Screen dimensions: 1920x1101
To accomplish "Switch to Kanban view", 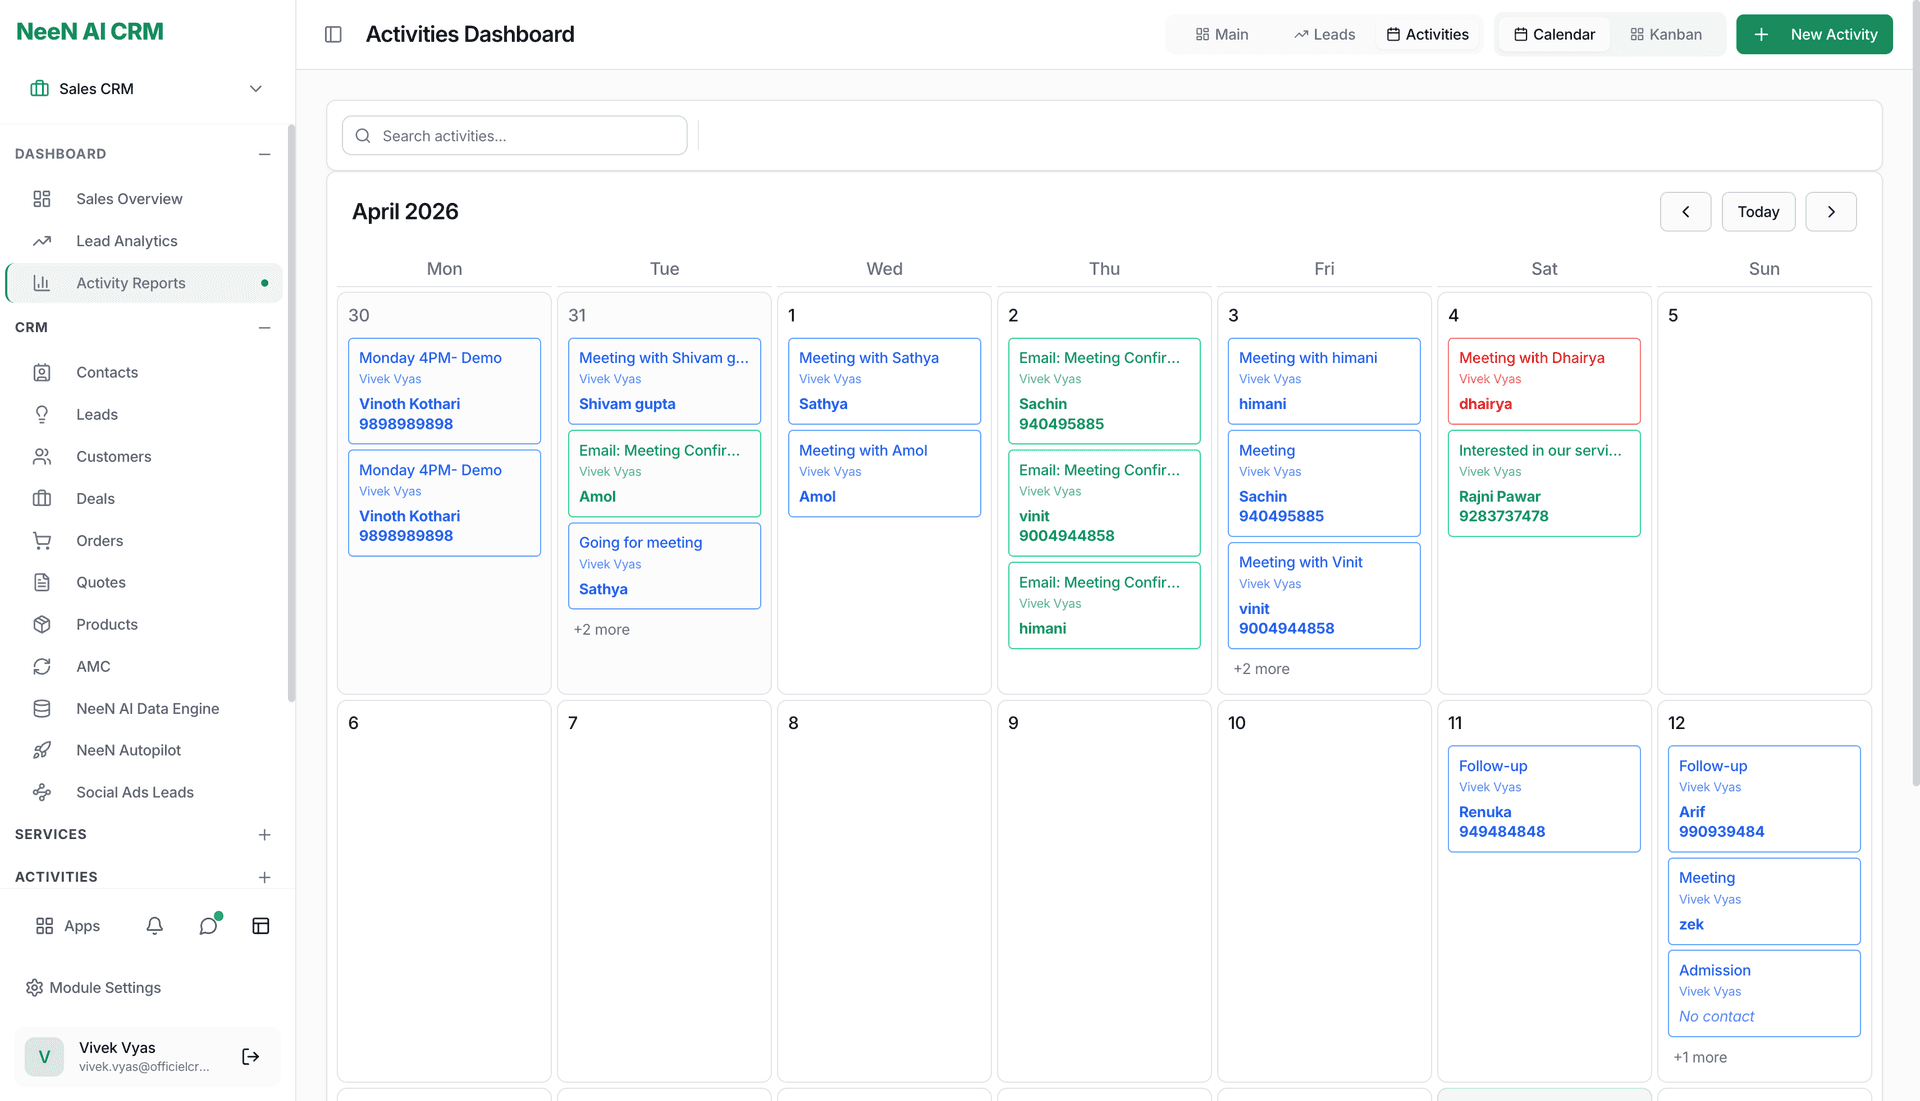I will (1665, 35).
